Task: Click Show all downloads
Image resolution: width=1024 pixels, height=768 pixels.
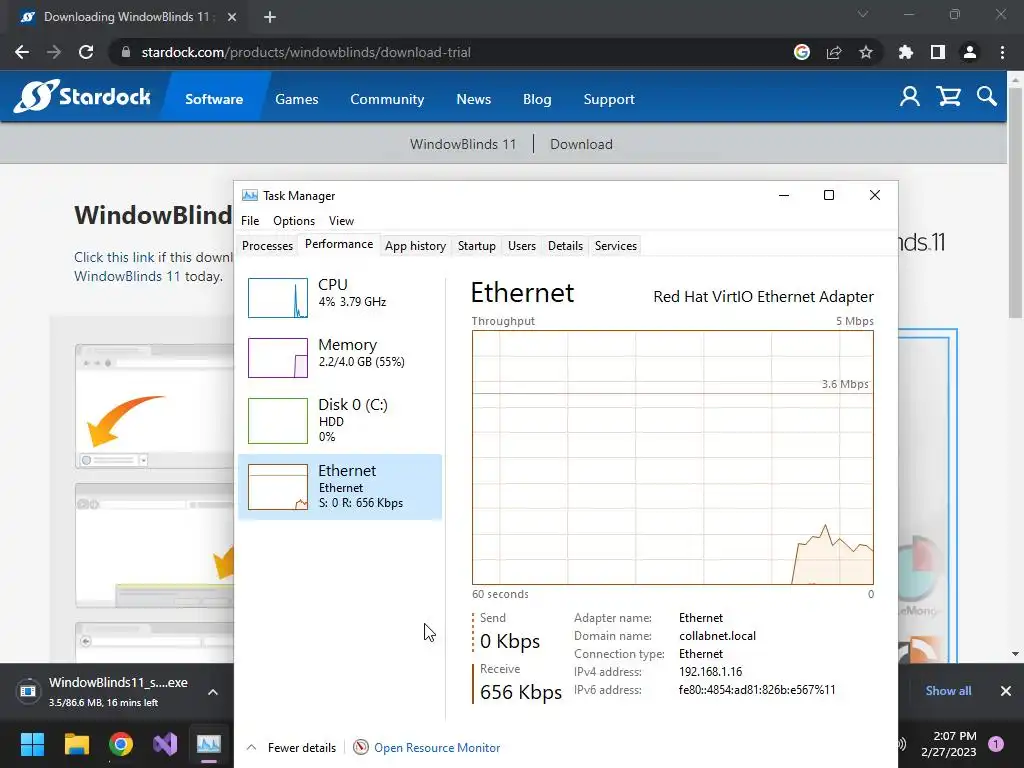Action: coord(948,691)
